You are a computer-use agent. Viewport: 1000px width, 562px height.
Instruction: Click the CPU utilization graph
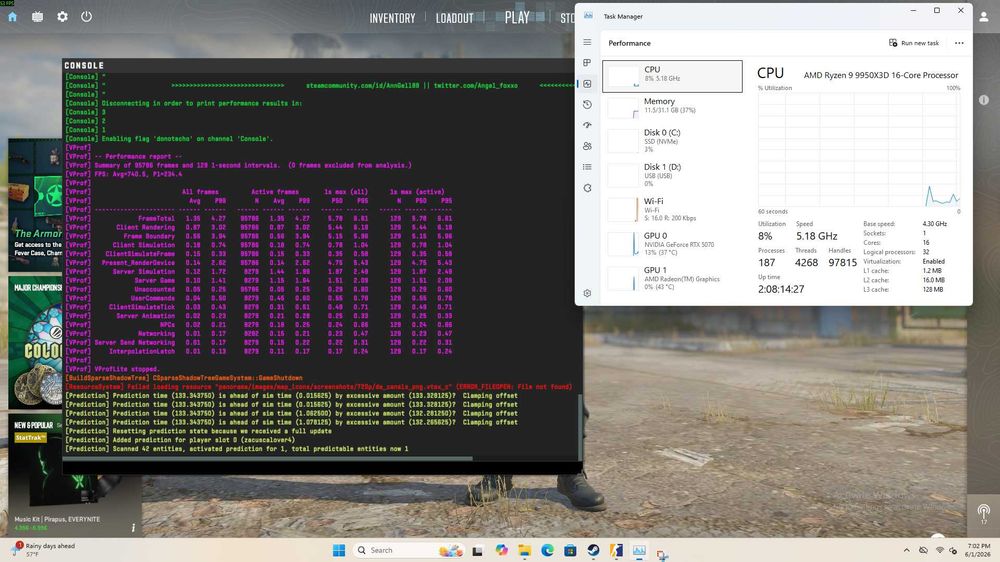click(x=858, y=149)
